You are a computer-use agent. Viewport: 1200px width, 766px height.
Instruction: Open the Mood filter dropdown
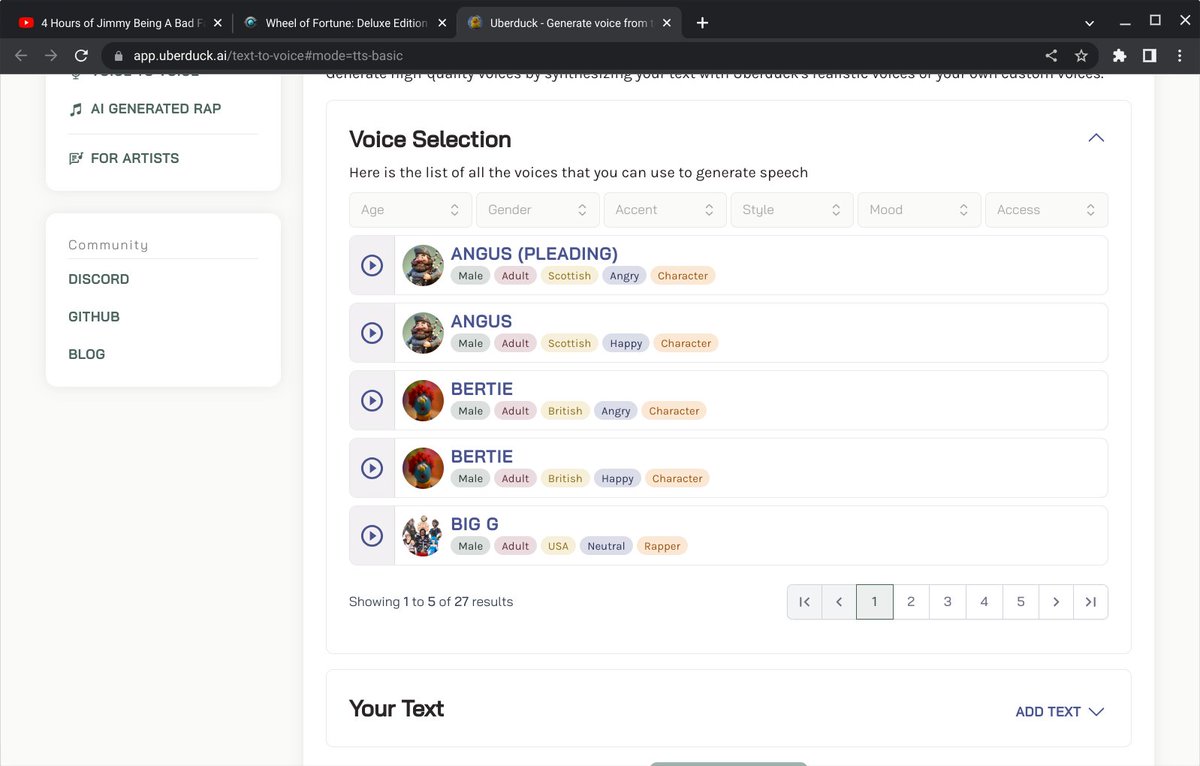[918, 210]
